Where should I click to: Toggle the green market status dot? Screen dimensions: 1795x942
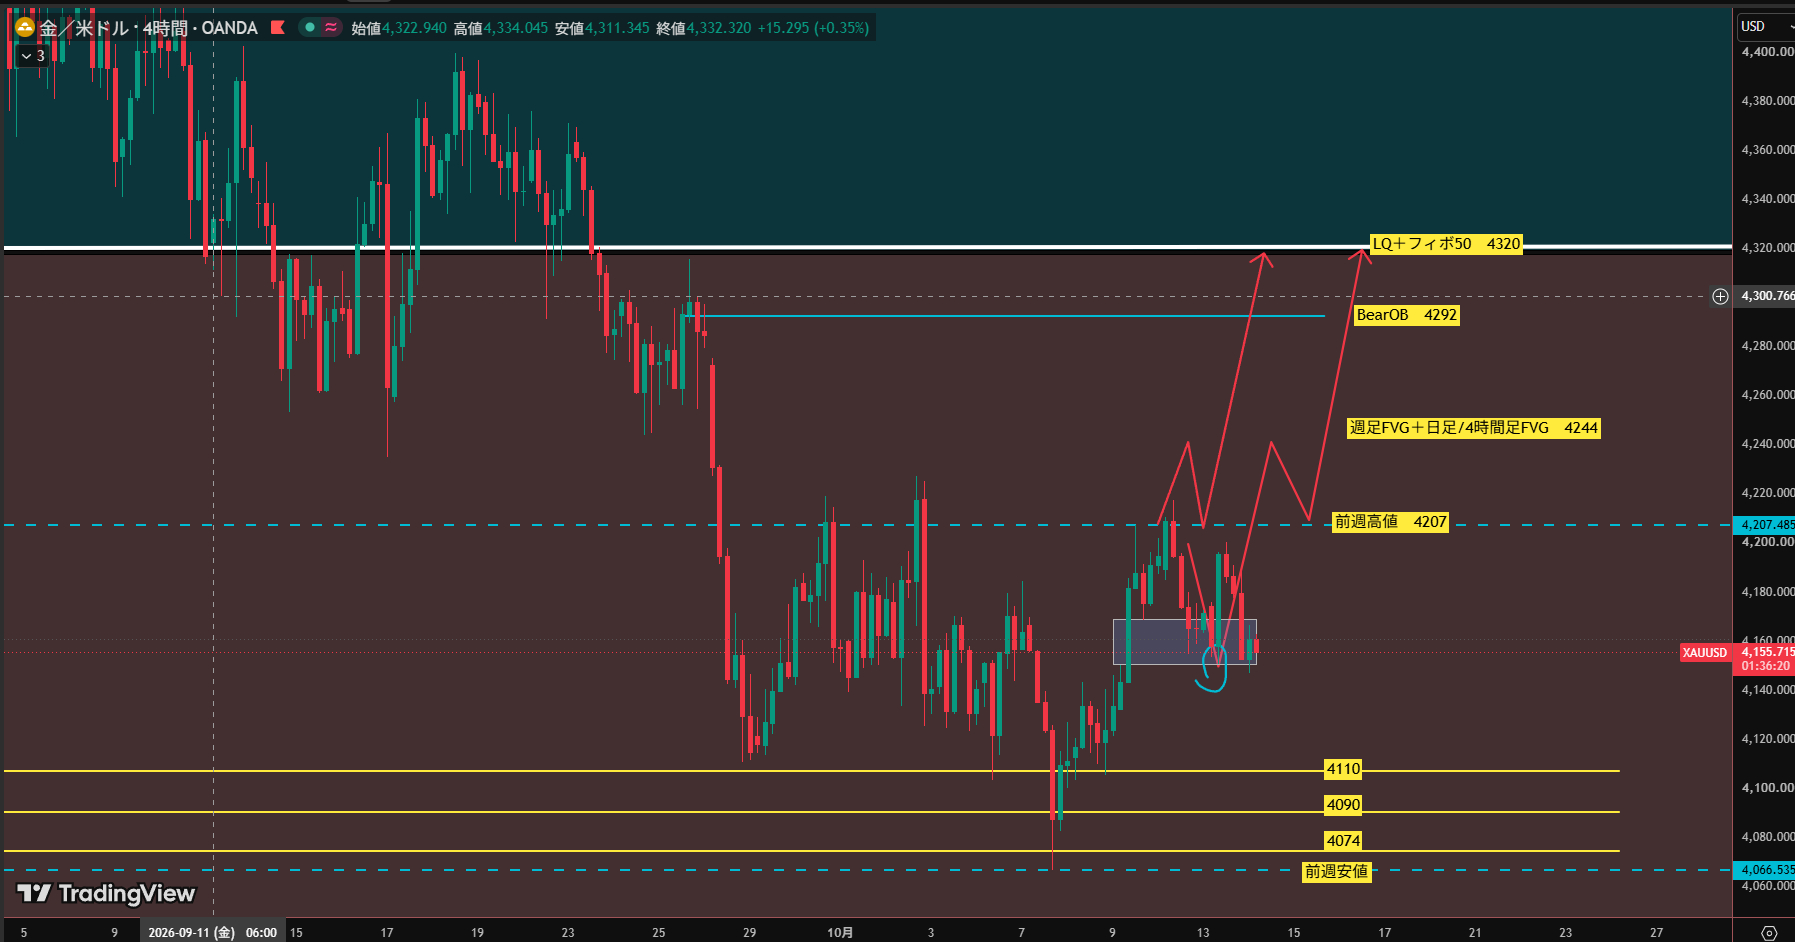click(x=310, y=28)
